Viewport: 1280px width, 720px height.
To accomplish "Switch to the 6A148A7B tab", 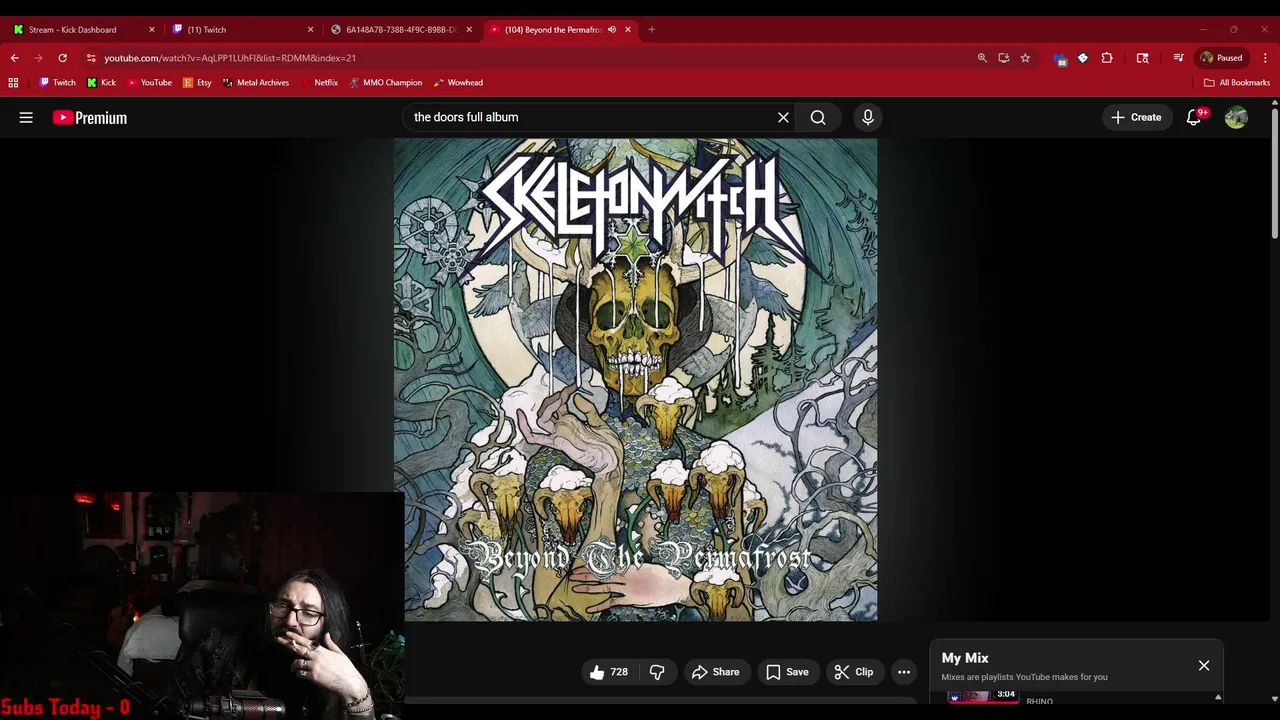I will pos(400,30).
